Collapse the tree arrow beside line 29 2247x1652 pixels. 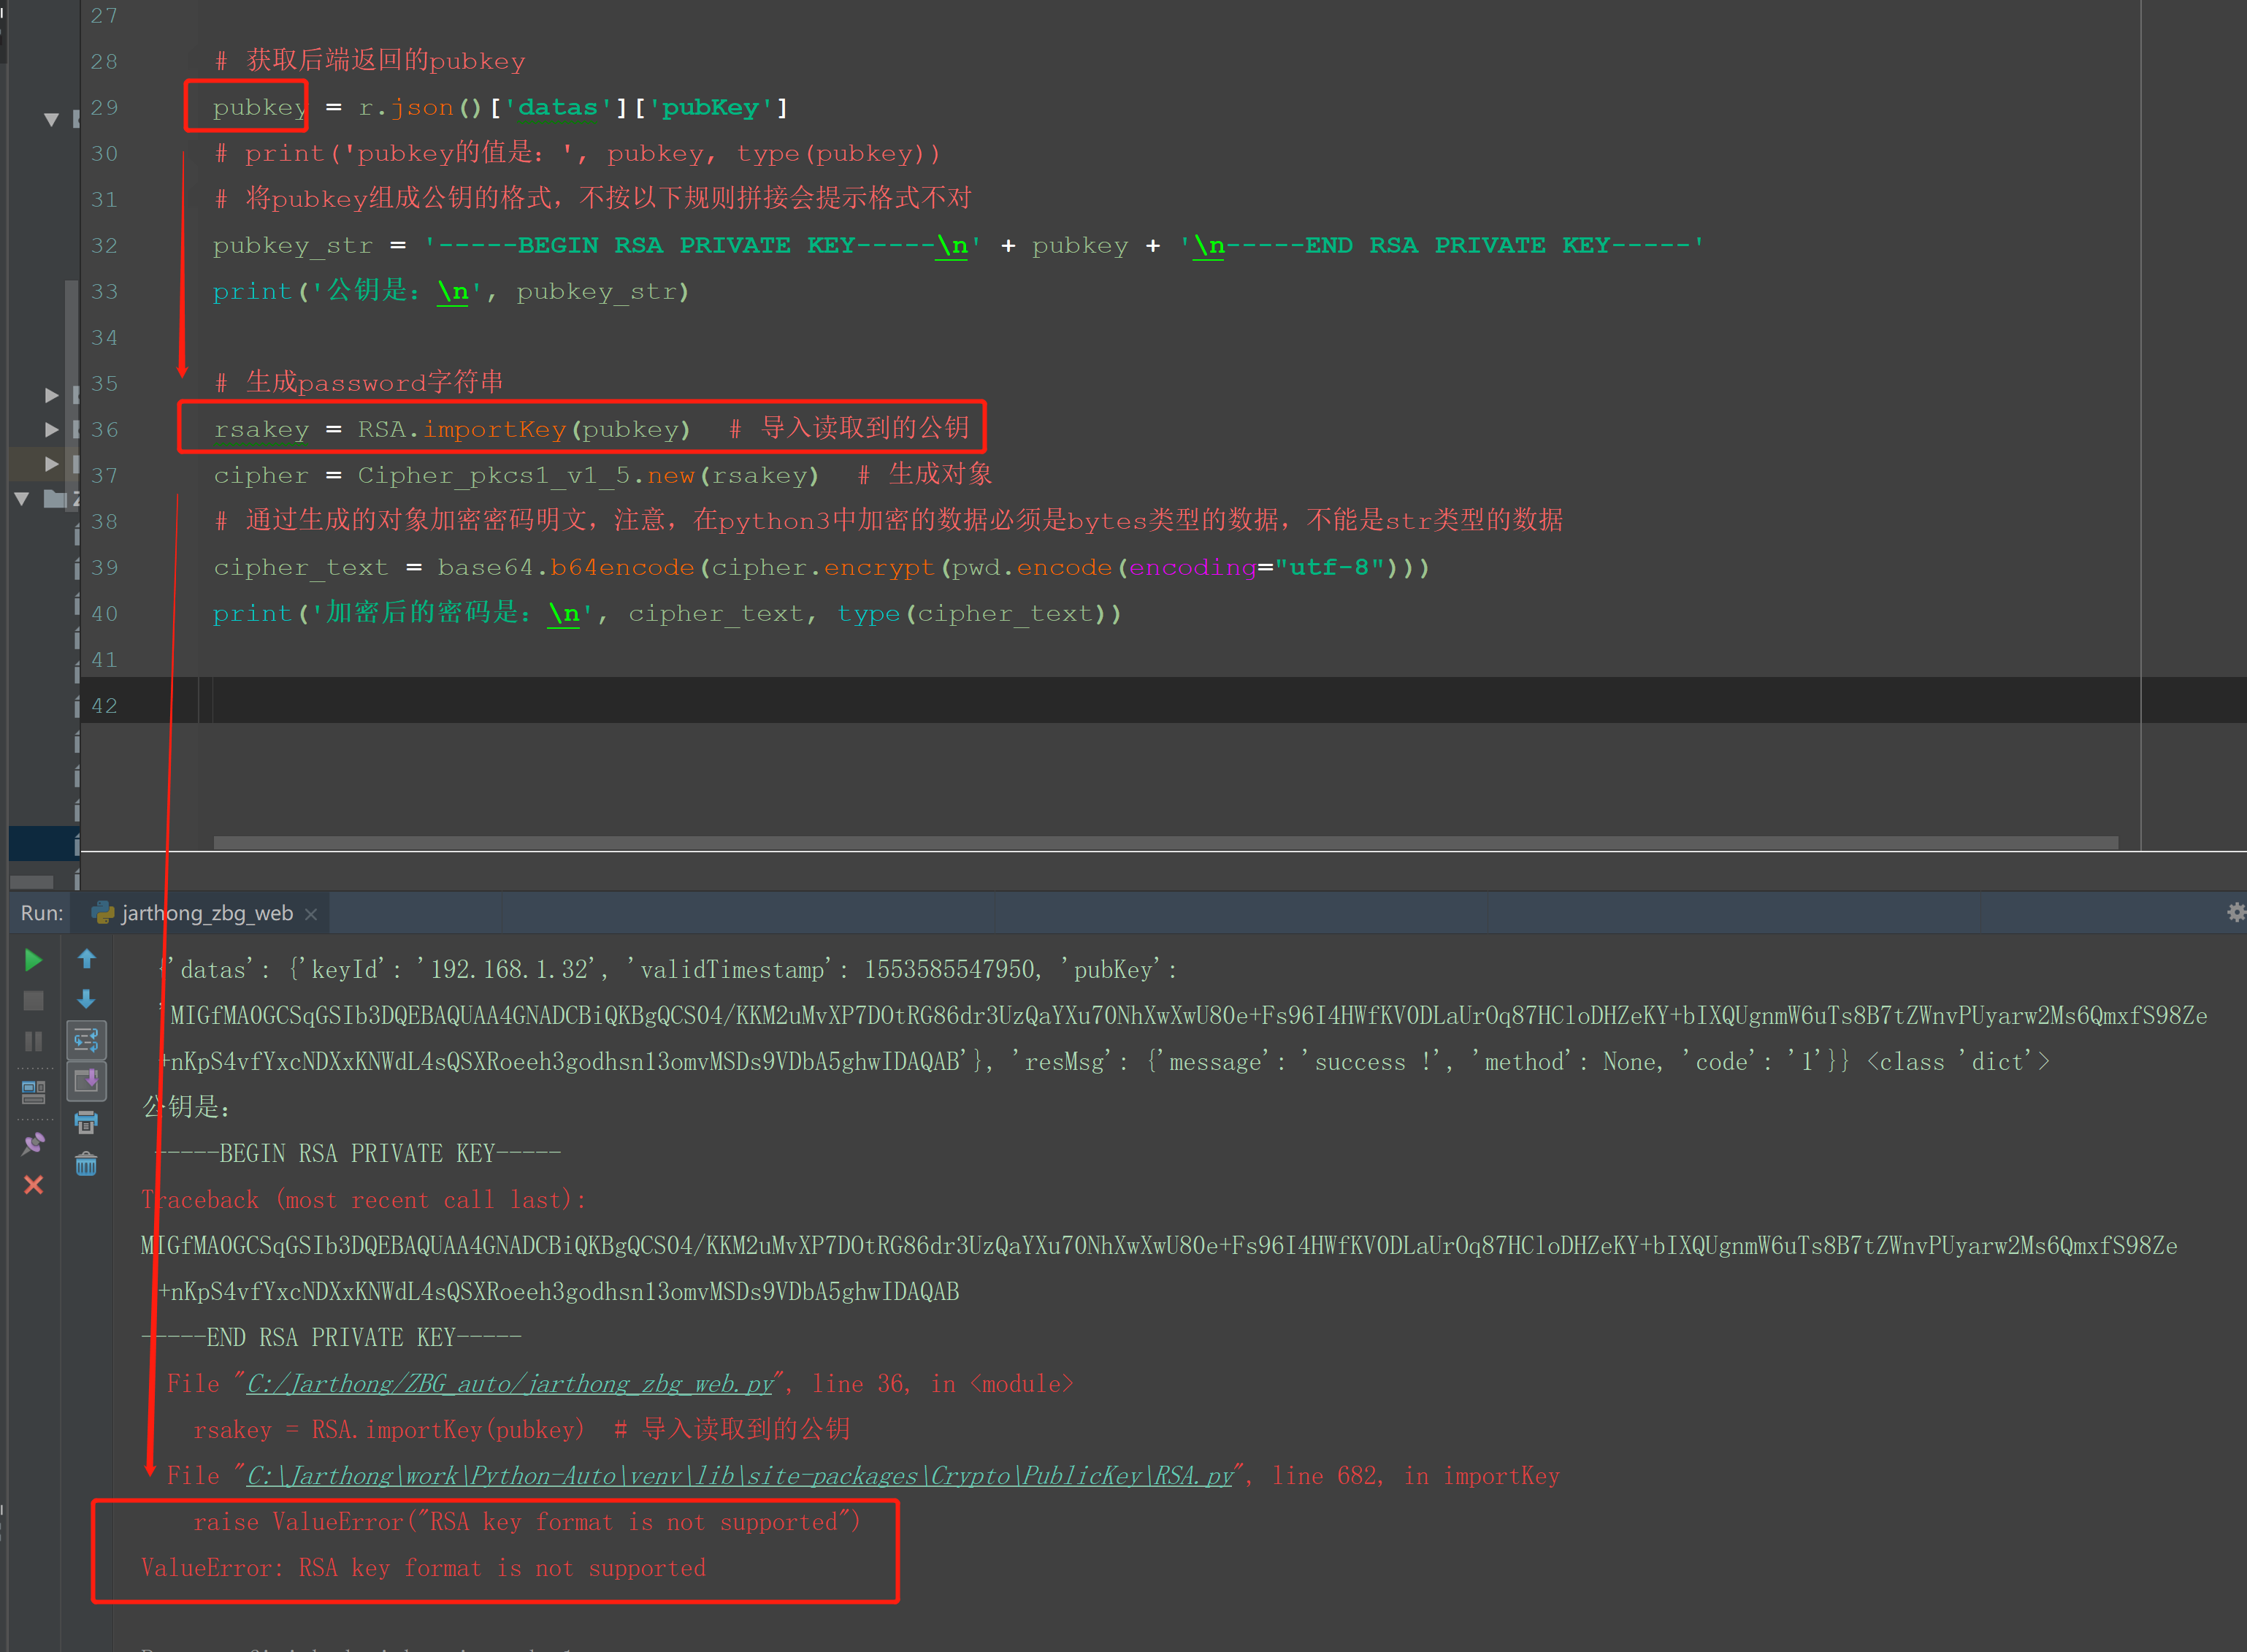[x=51, y=120]
